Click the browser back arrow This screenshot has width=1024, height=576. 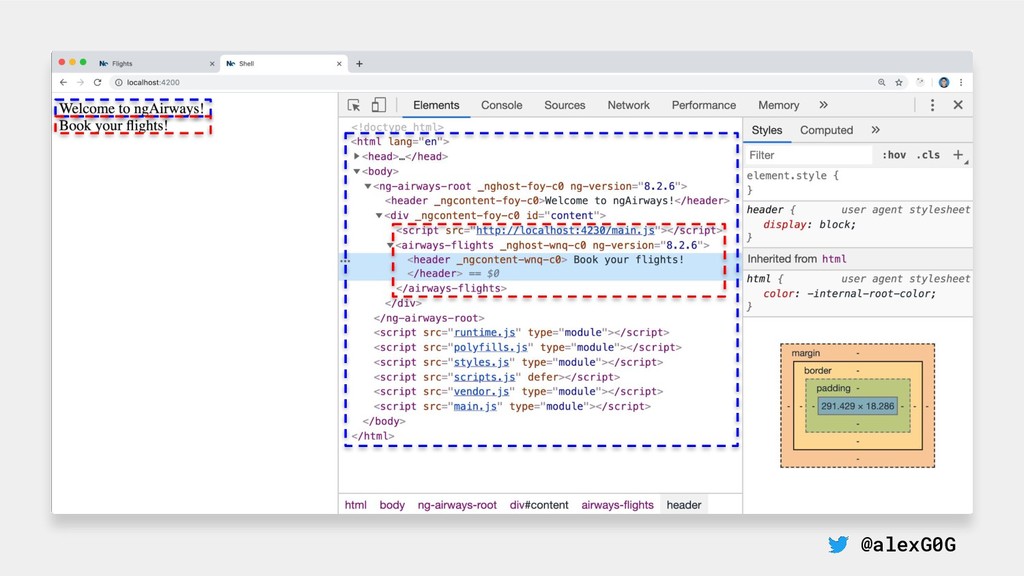[64, 82]
